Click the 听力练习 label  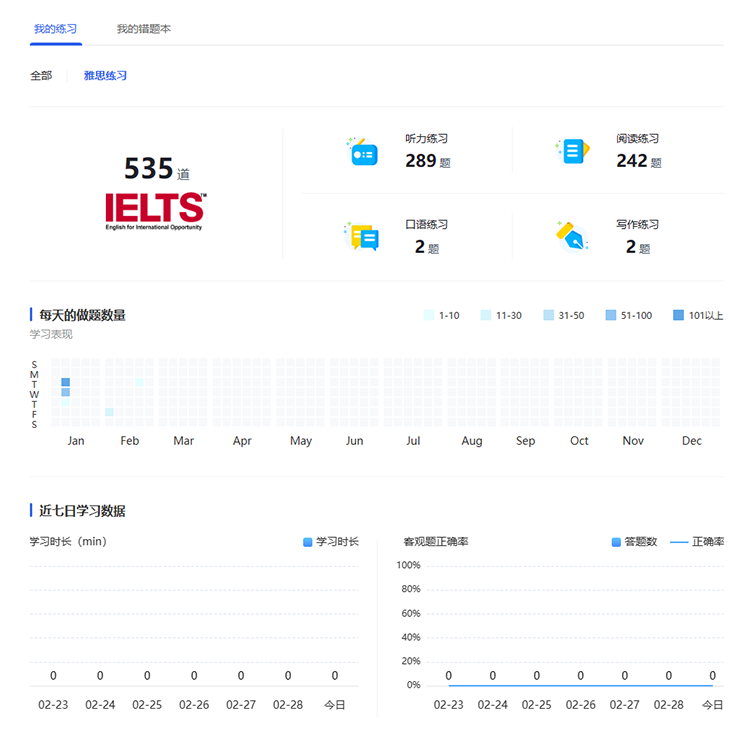click(427, 139)
